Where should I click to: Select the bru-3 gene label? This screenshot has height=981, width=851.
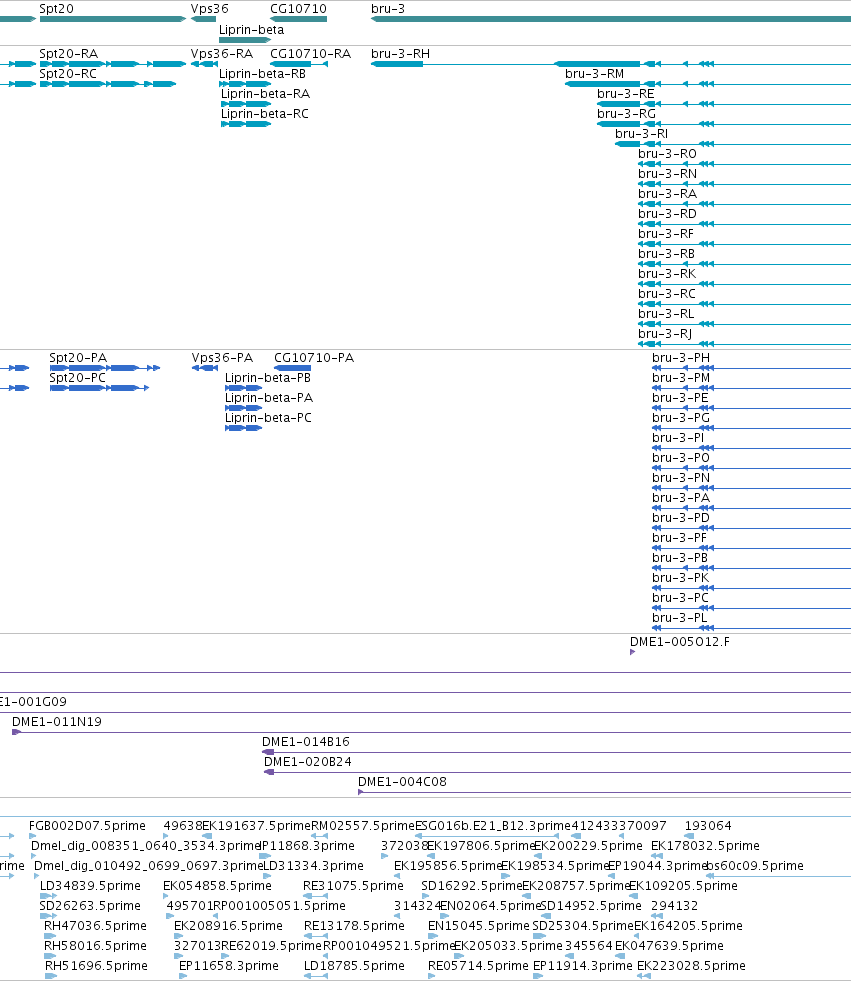388,9
